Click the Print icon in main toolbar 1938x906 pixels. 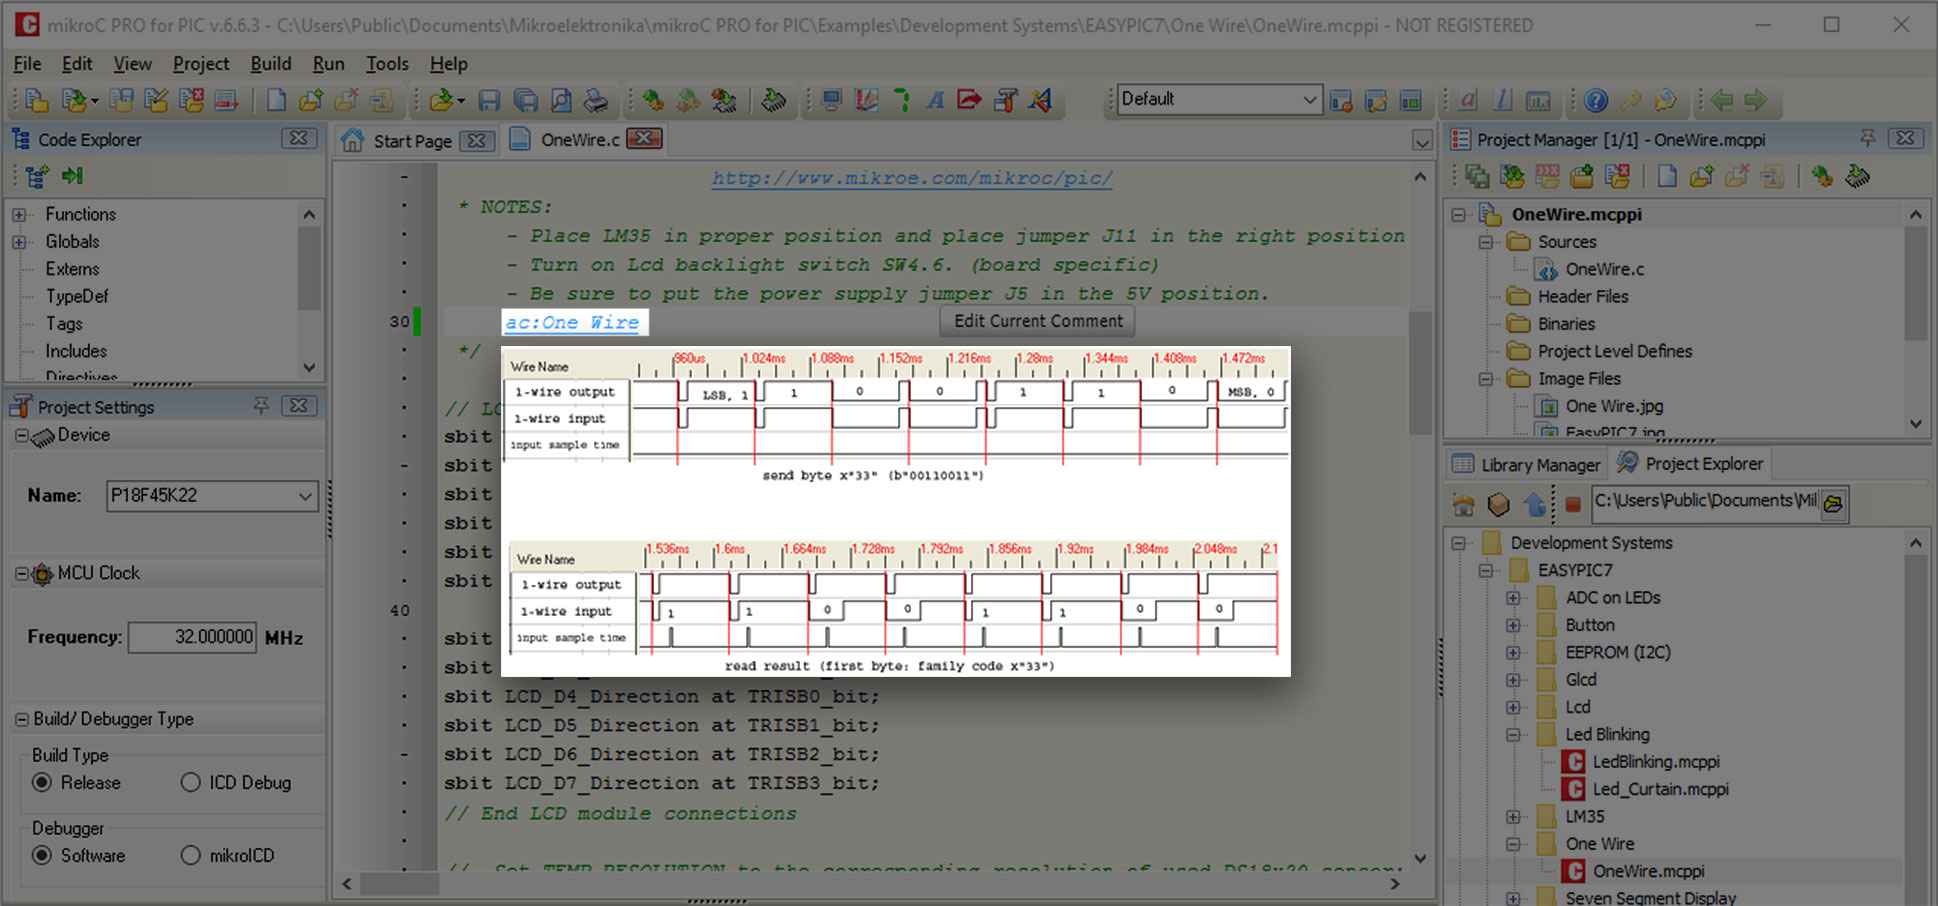596,100
